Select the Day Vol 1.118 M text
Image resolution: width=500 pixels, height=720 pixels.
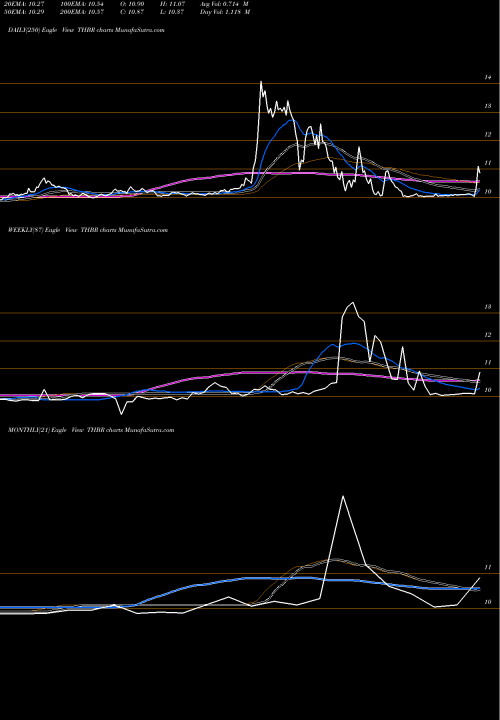click(225, 12)
